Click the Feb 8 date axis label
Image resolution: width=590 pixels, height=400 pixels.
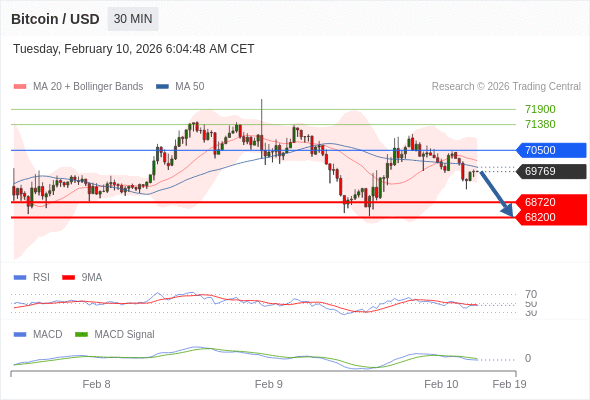[x=96, y=384]
